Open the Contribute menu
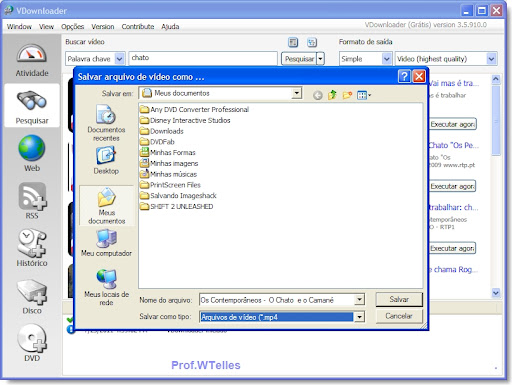512x385 pixels. pyautogui.click(x=138, y=27)
